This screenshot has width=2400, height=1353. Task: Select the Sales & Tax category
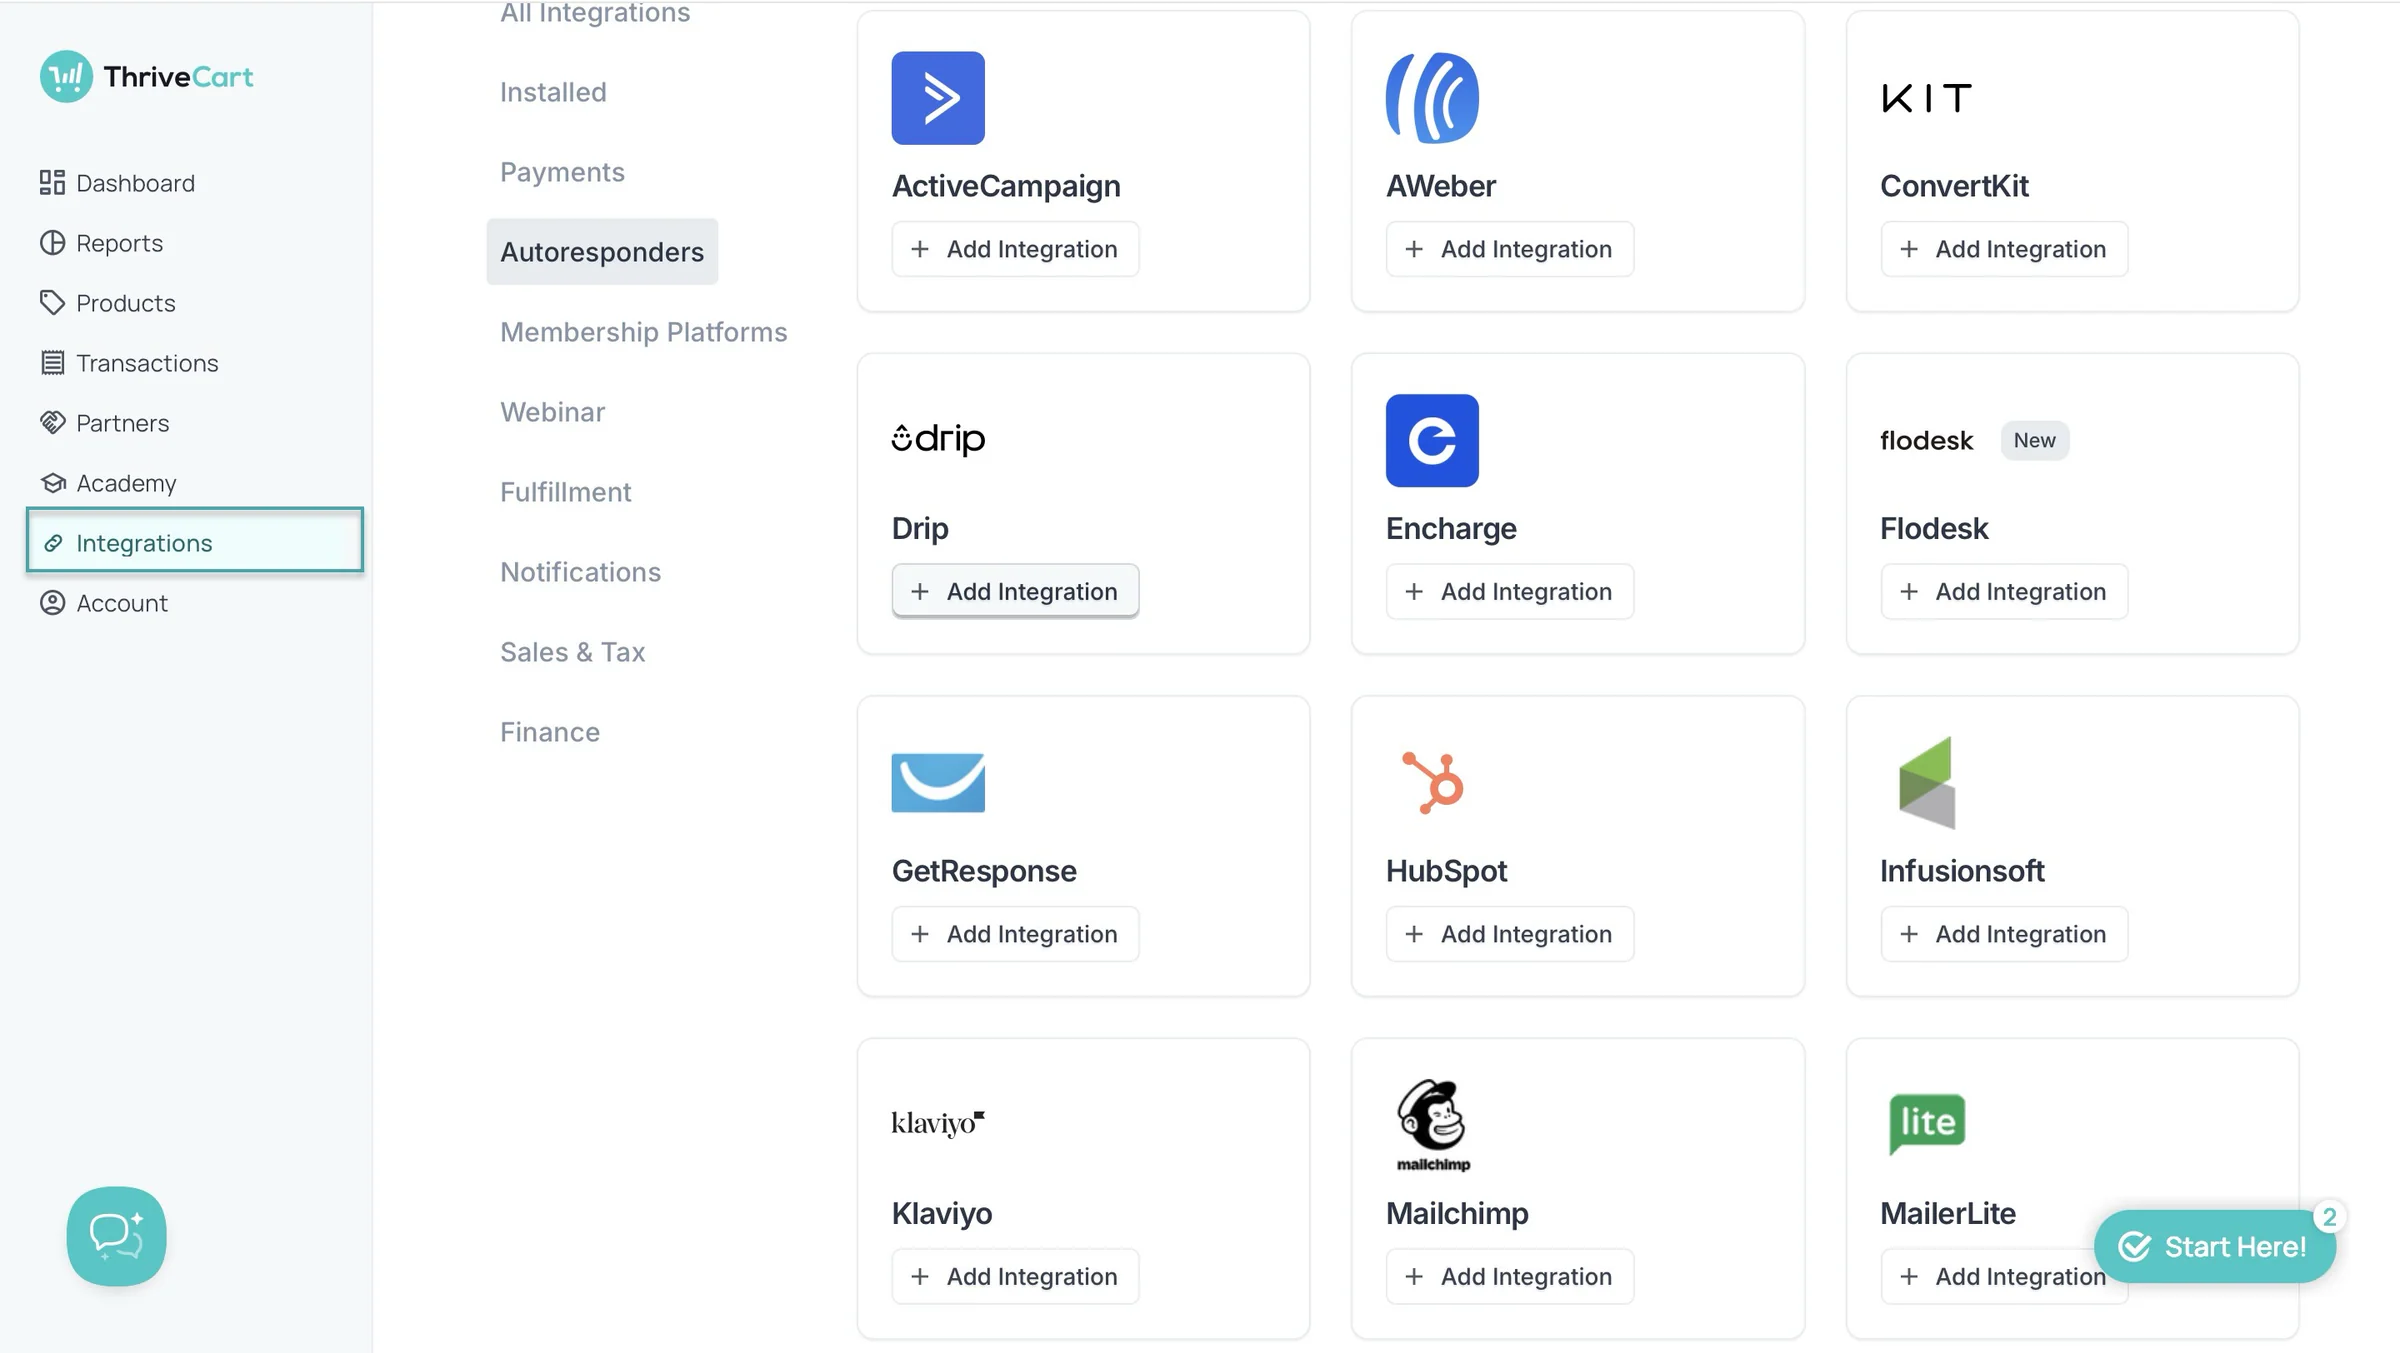pyautogui.click(x=573, y=652)
